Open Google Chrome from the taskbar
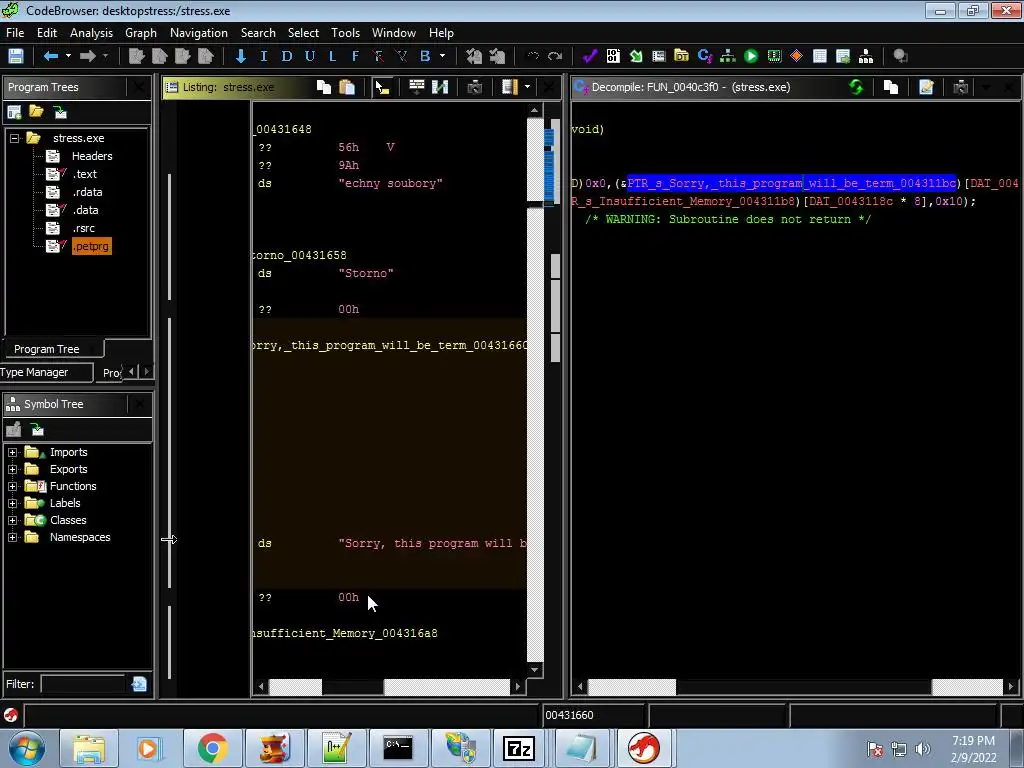 click(212, 748)
